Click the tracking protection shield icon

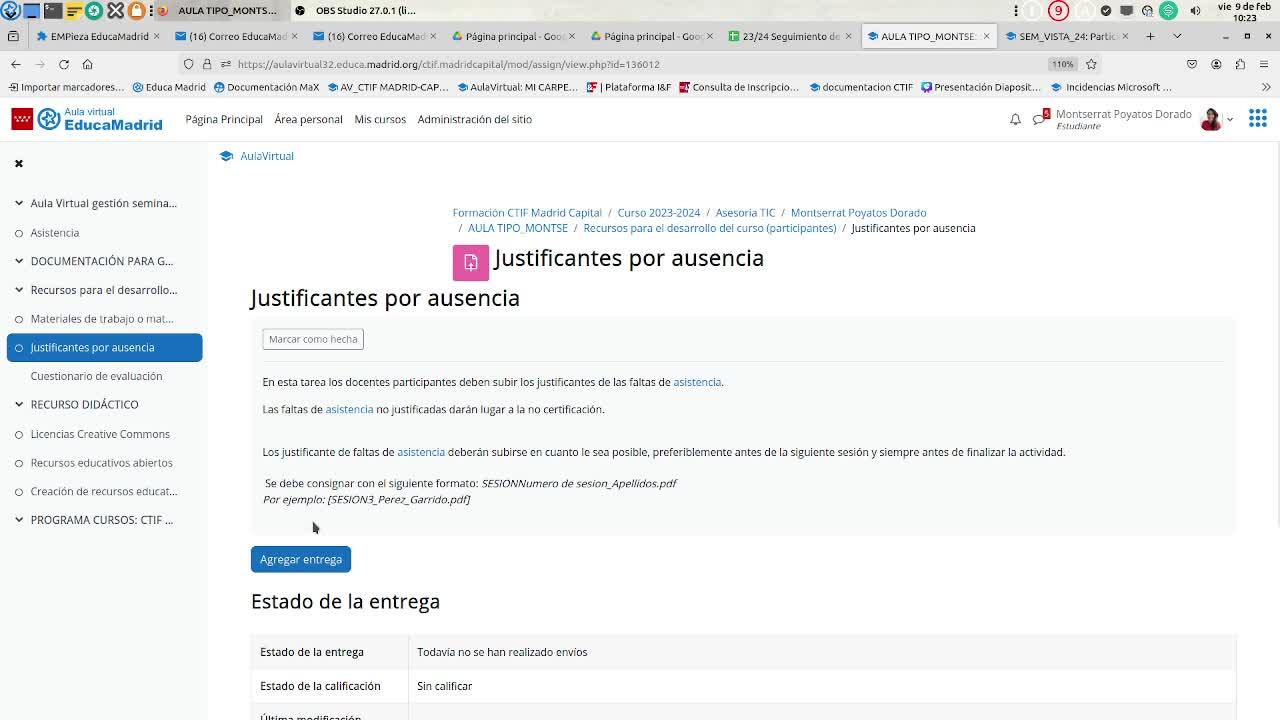[188, 64]
